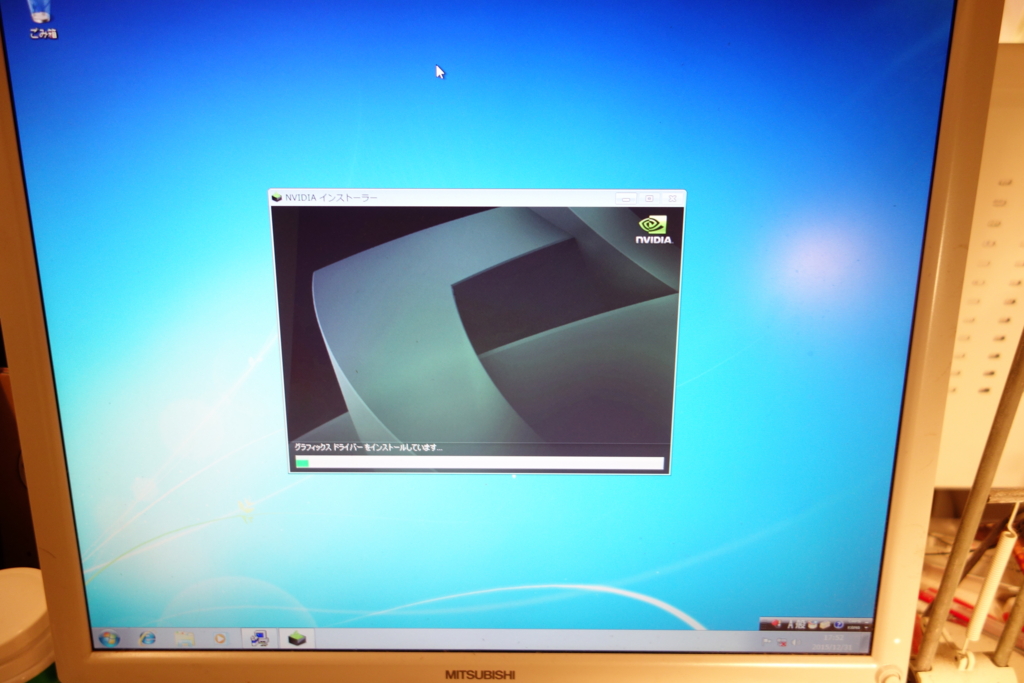Click the graphics driver installing status text
Image resolution: width=1024 pixels, height=683 pixels.
click(368, 447)
